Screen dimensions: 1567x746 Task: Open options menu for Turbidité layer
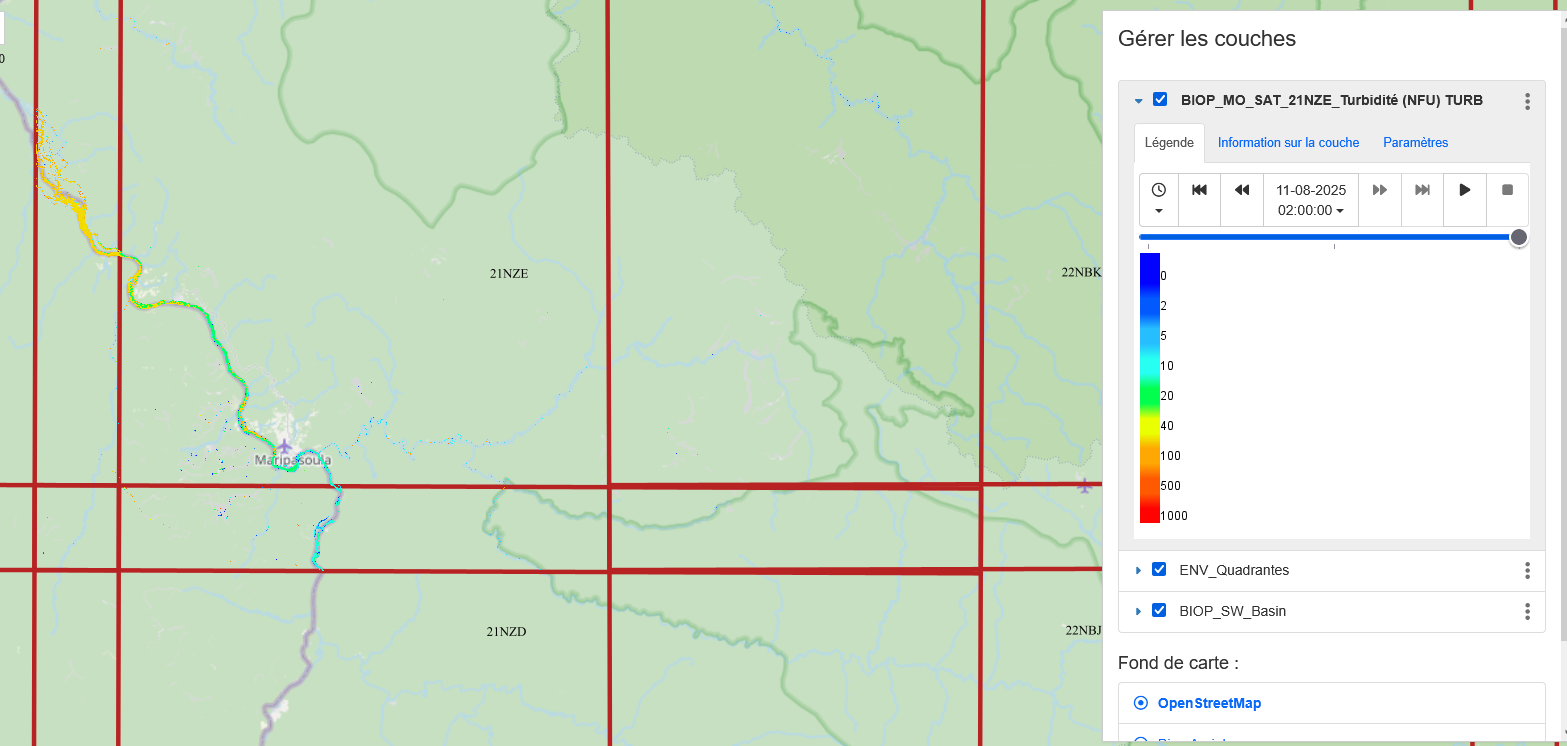[x=1527, y=101]
